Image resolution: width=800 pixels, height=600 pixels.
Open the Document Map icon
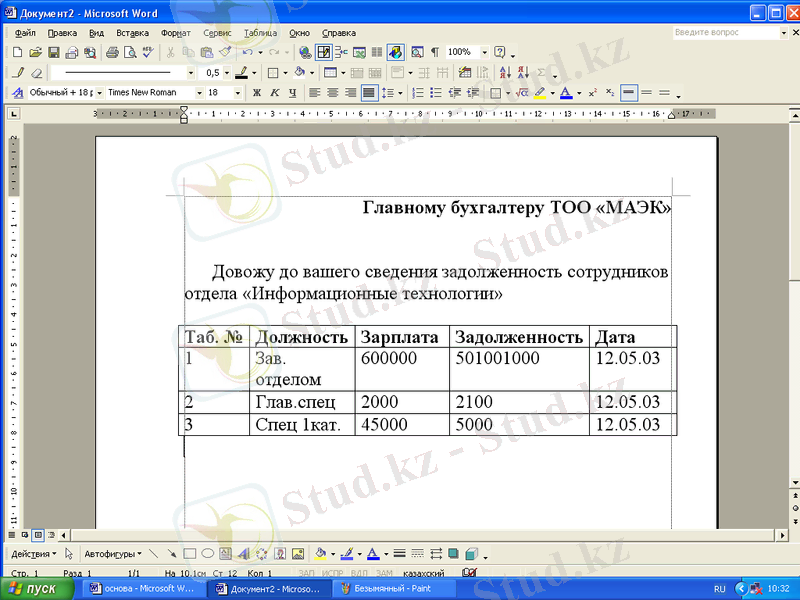click(417, 52)
